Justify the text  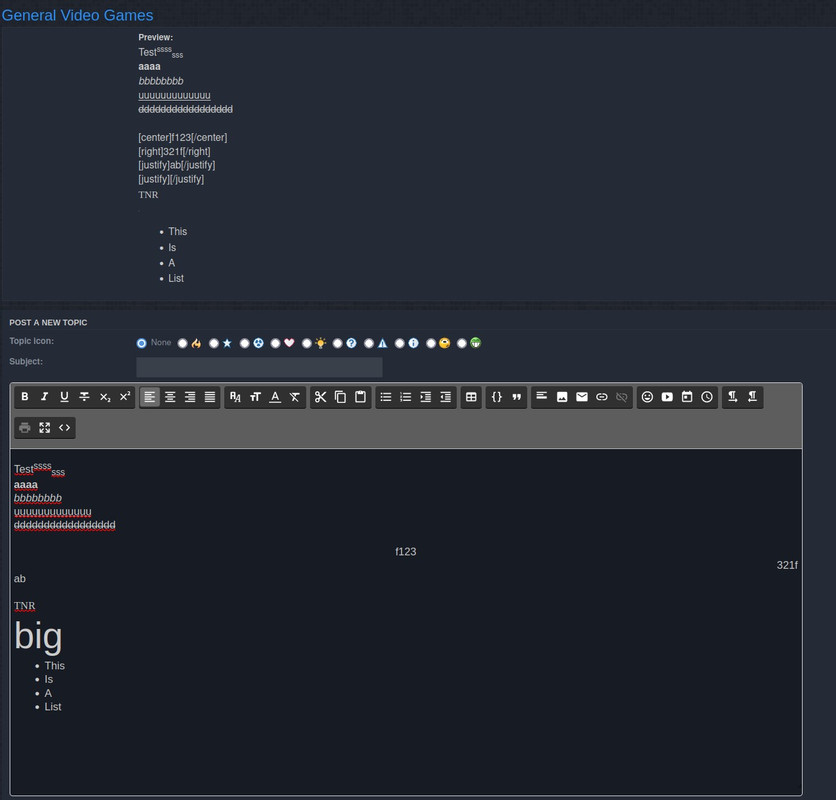coord(210,397)
